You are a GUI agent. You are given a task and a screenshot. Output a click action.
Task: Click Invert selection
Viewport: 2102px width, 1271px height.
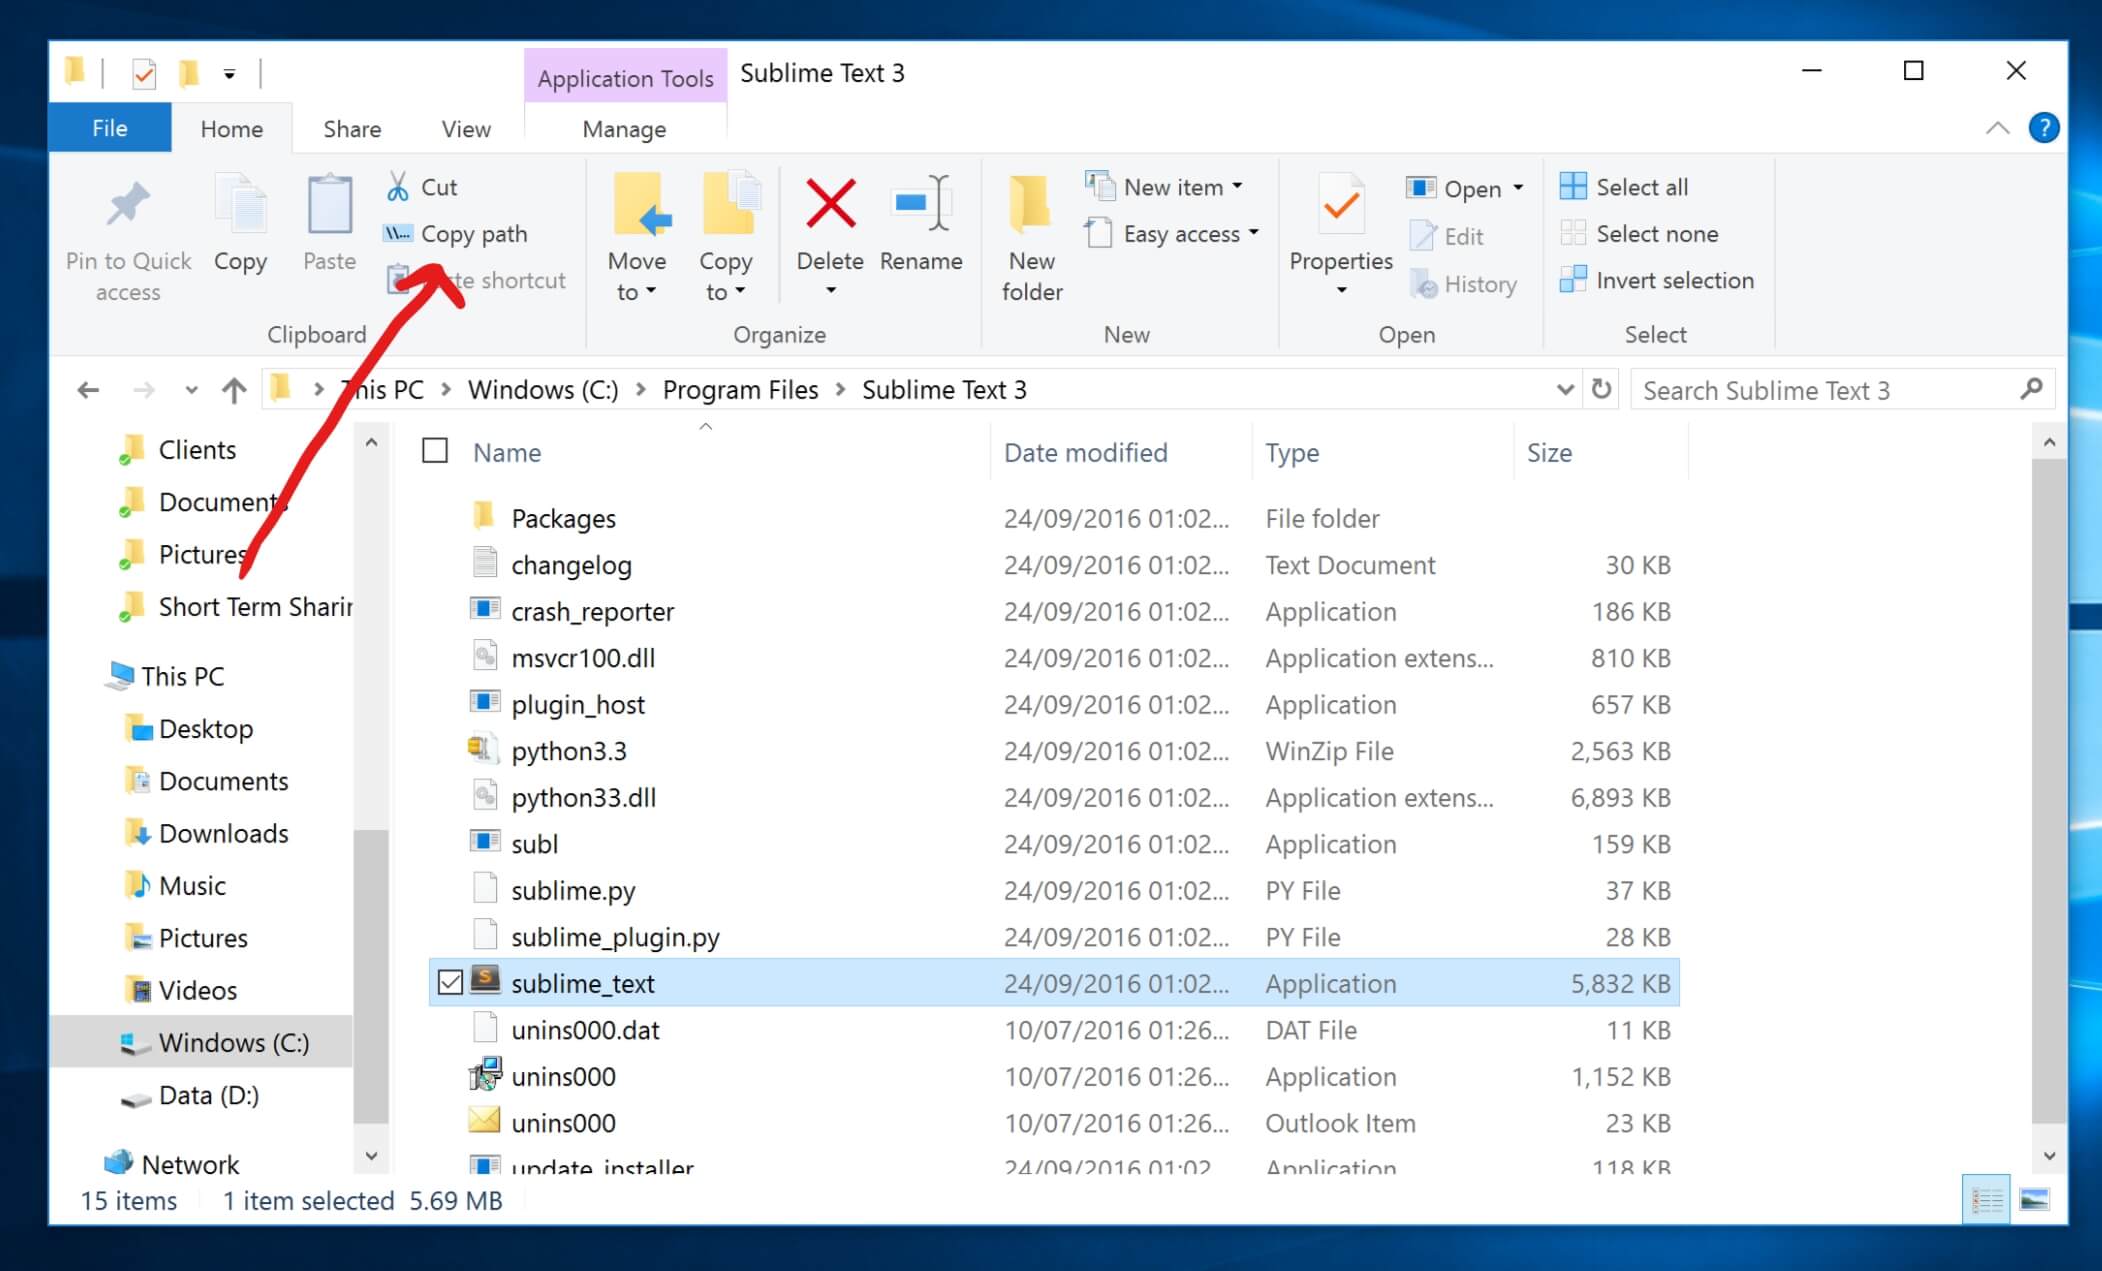point(1658,280)
